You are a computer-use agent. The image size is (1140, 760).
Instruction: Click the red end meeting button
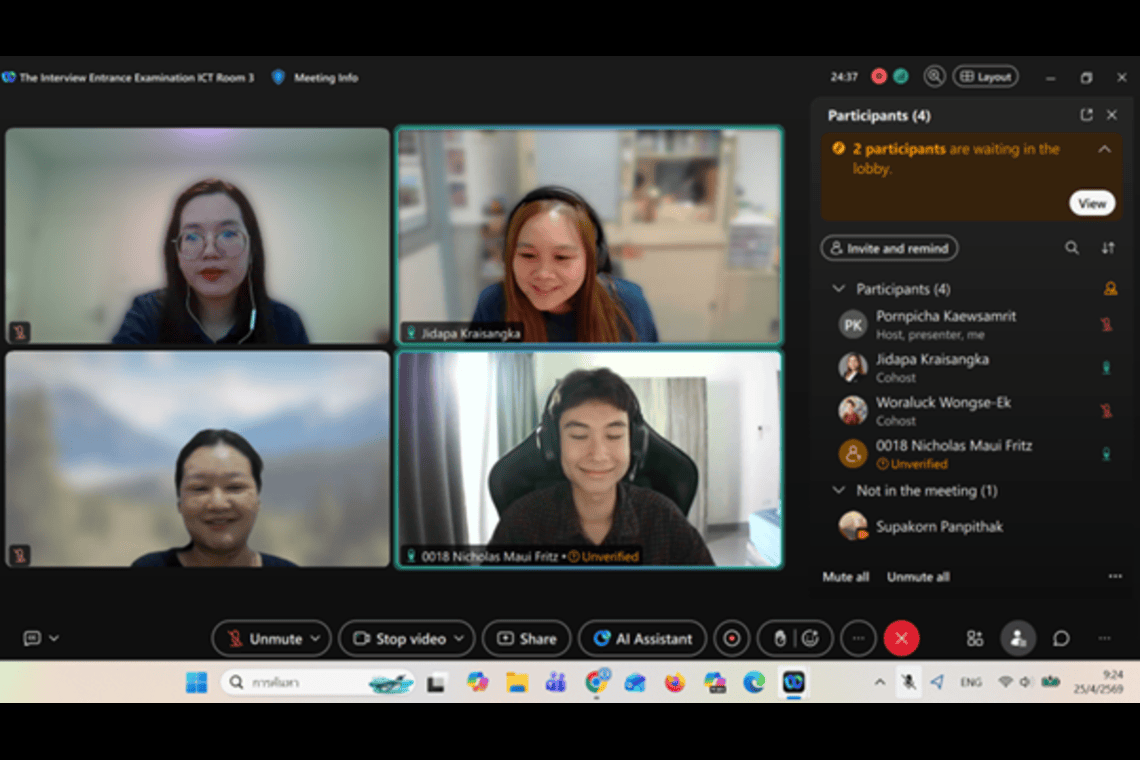(901, 638)
